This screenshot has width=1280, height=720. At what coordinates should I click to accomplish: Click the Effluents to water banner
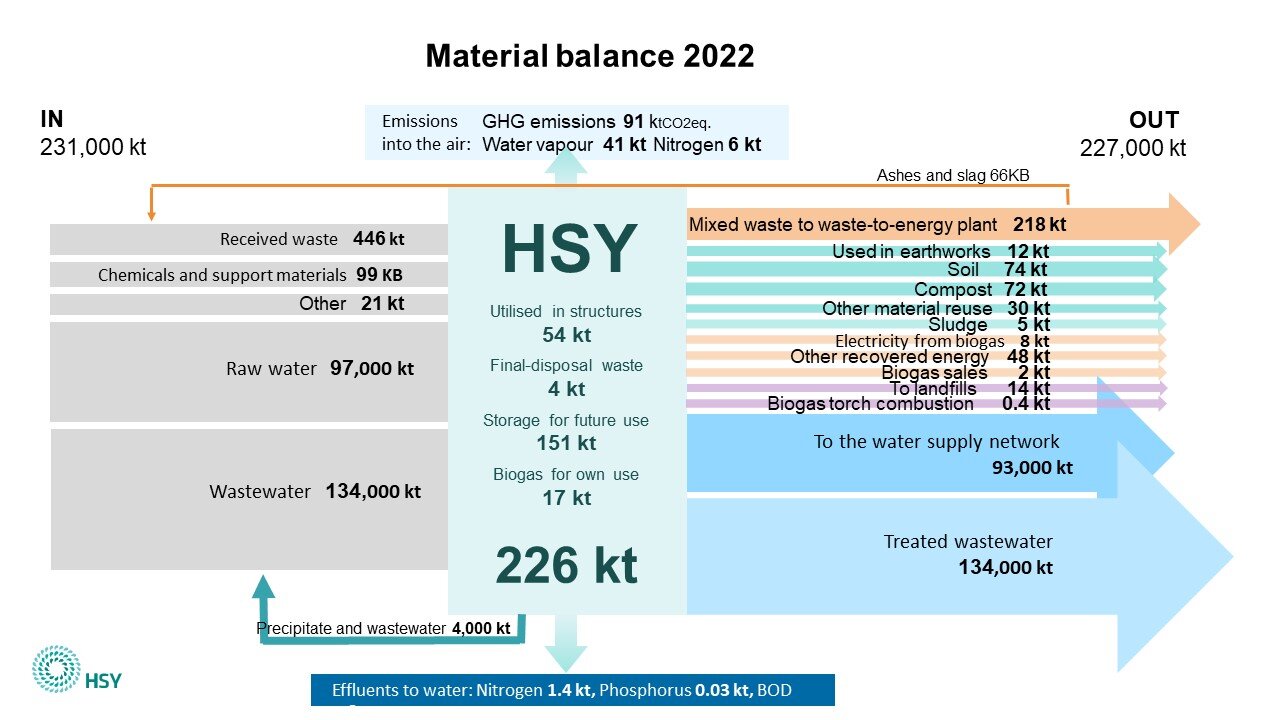tap(572, 690)
